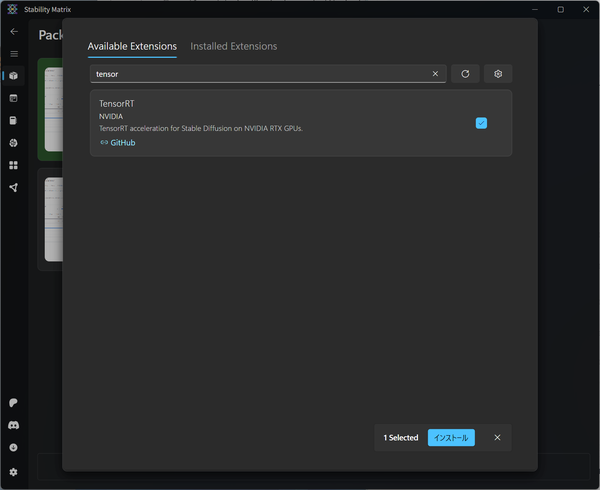Expand the hamburger navigation menu
This screenshot has width=600, height=490.
tap(14, 53)
